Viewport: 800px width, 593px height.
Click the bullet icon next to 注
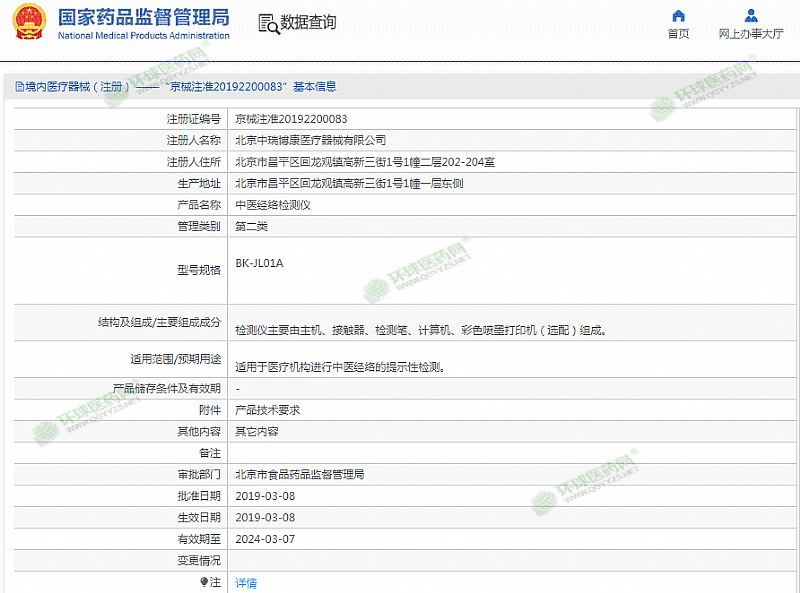[204, 582]
